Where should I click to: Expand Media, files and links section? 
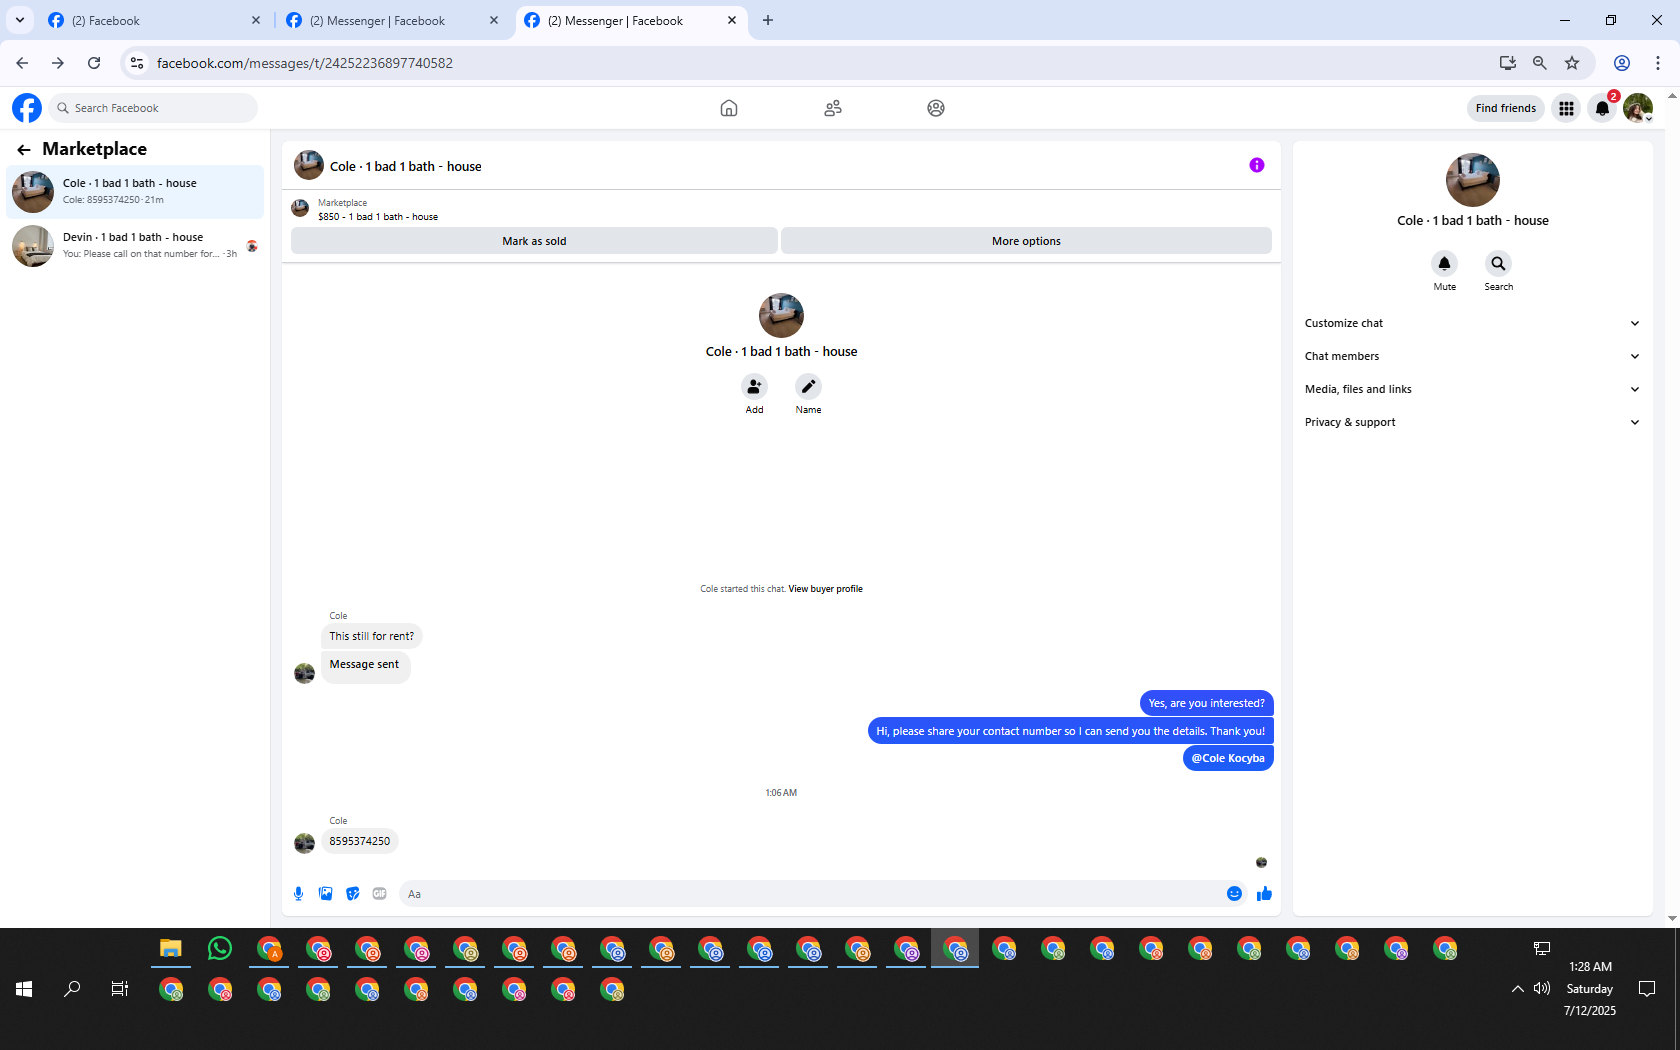[x=1472, y=389]
